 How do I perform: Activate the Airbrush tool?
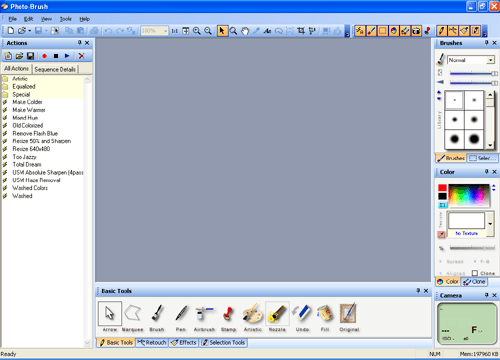(x=204, y=316)
